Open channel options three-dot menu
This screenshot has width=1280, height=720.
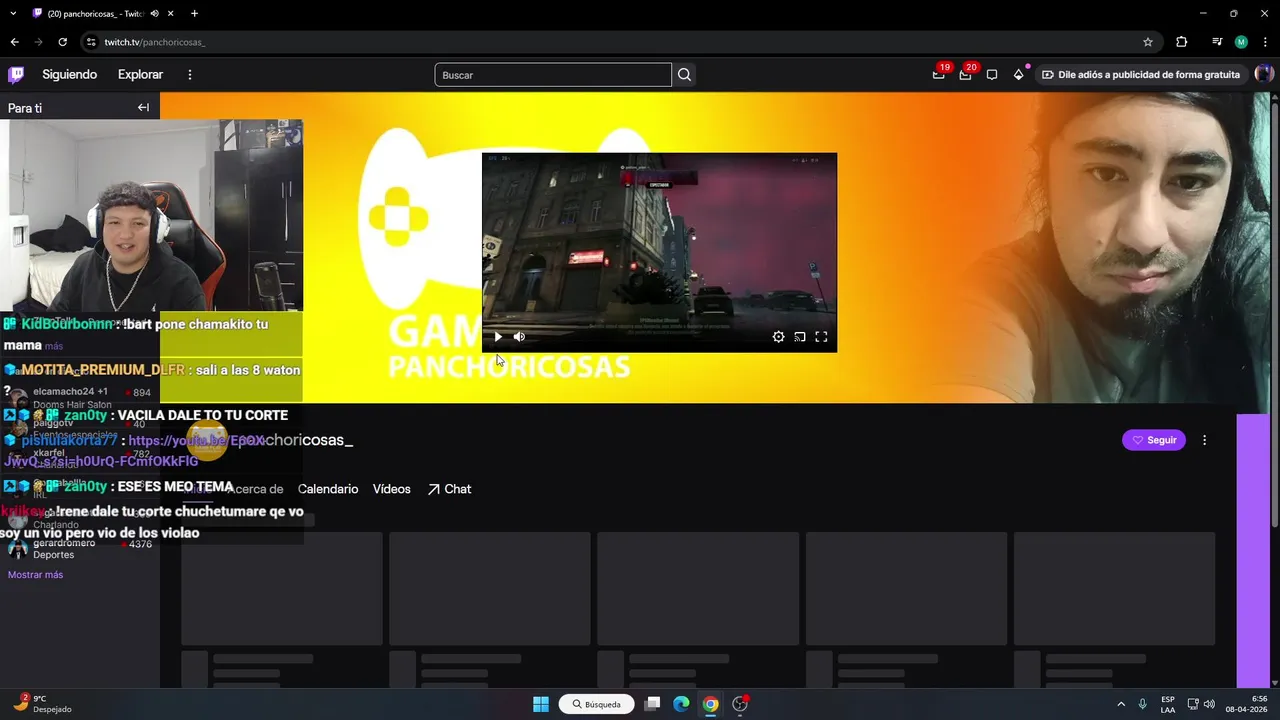coord(1204,440)
